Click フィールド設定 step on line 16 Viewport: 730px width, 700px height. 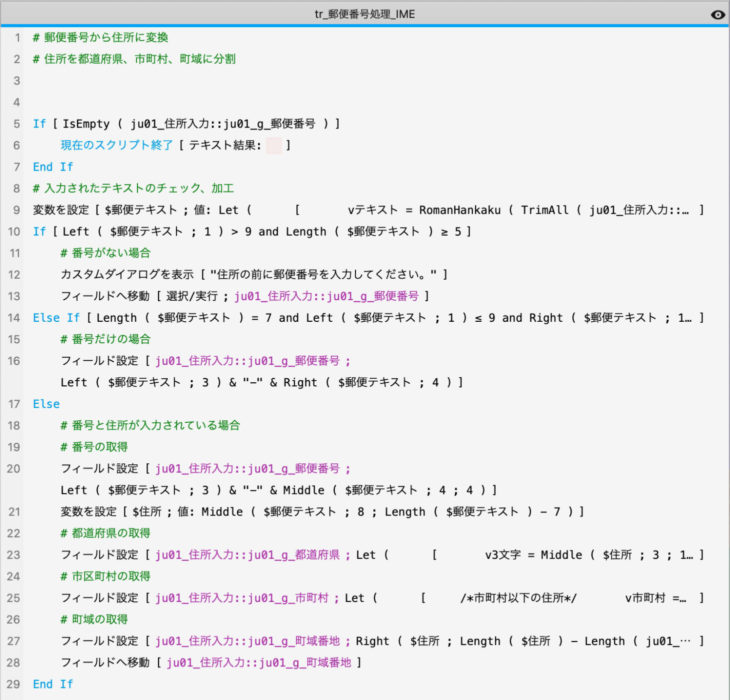pos(100,361)
